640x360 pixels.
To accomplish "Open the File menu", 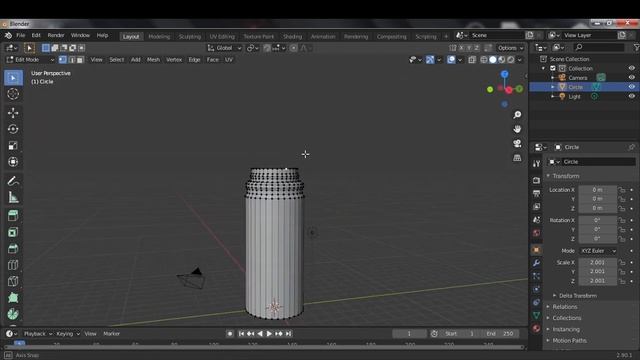I will coord(20,36).
